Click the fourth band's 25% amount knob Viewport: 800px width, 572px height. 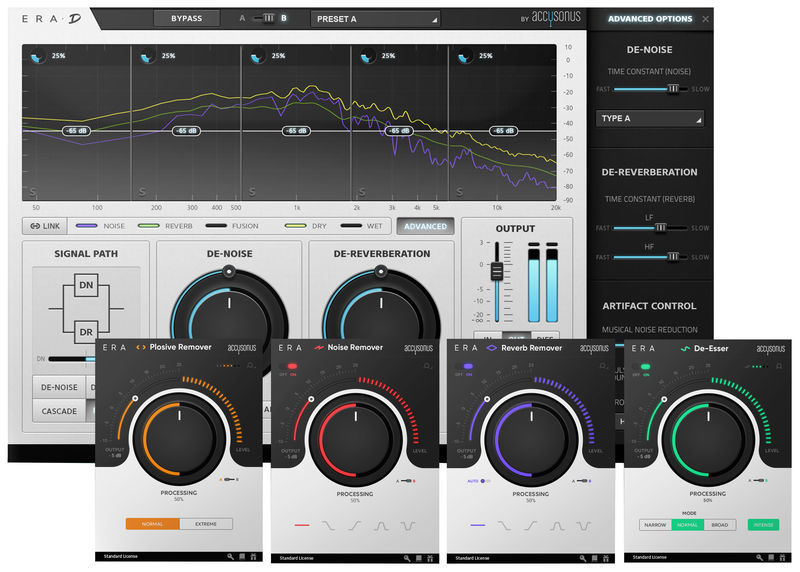coord(367,56)
